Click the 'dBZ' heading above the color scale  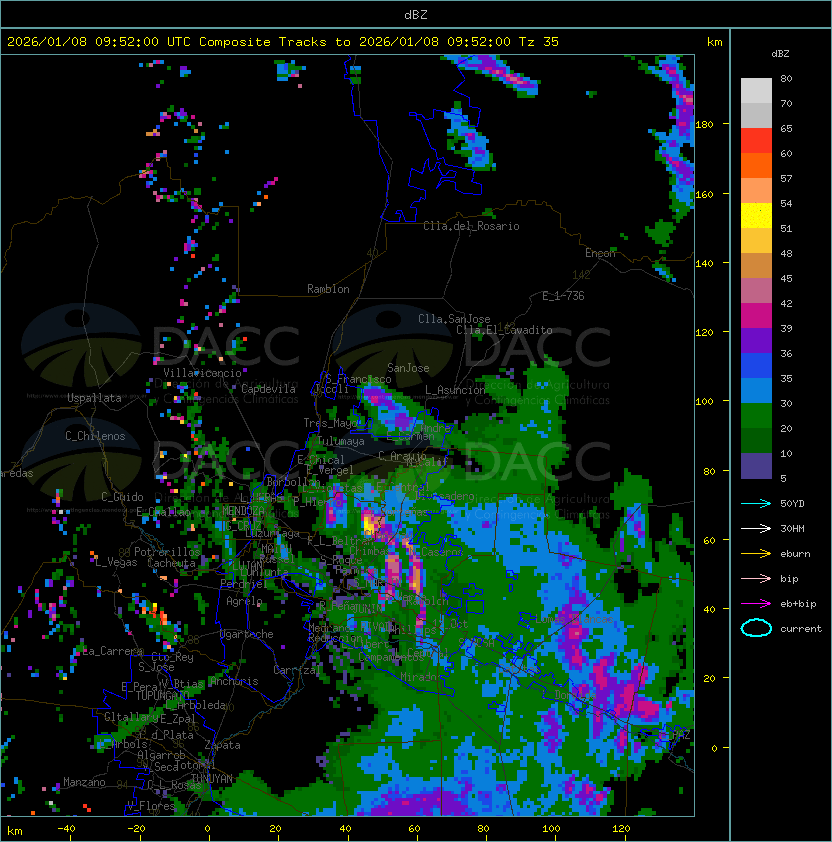tap(780, 54)
